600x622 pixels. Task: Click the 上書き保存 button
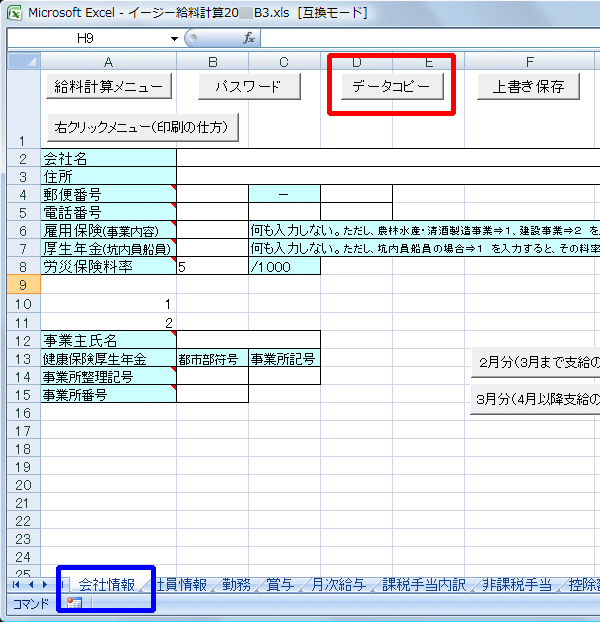coord(529,87)
